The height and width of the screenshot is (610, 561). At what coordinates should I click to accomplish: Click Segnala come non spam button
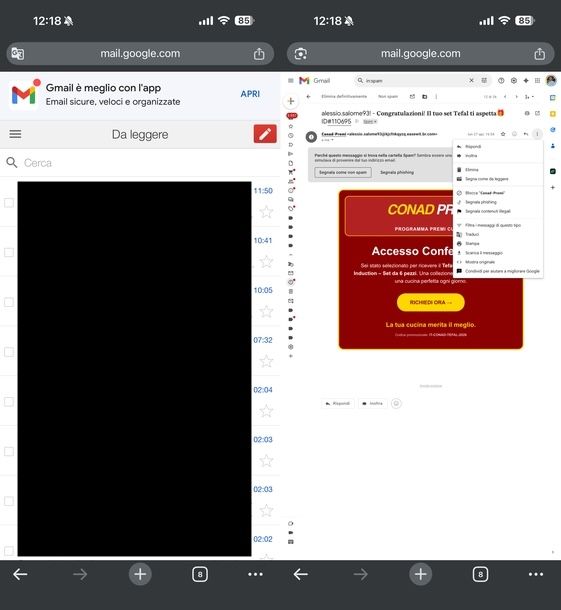343,172
